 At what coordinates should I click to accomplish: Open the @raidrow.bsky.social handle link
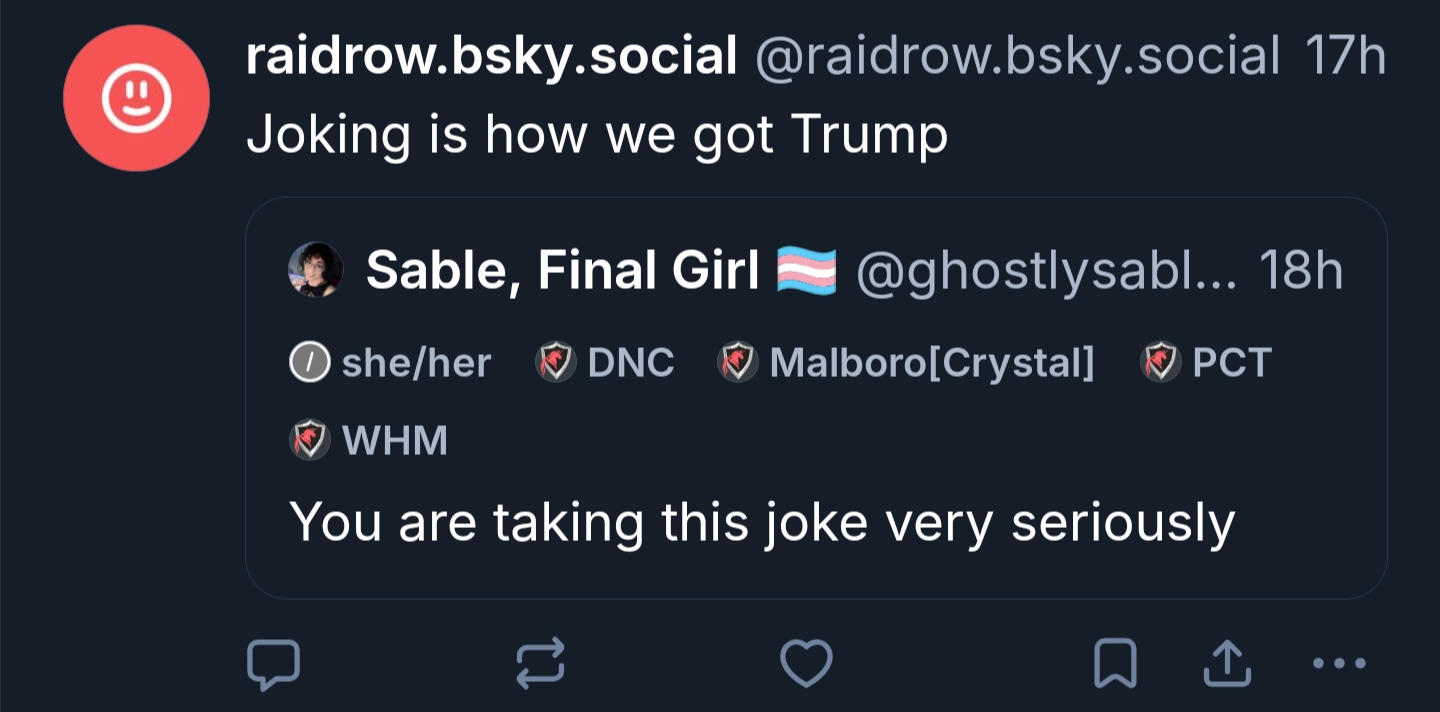click(1017, 56)
